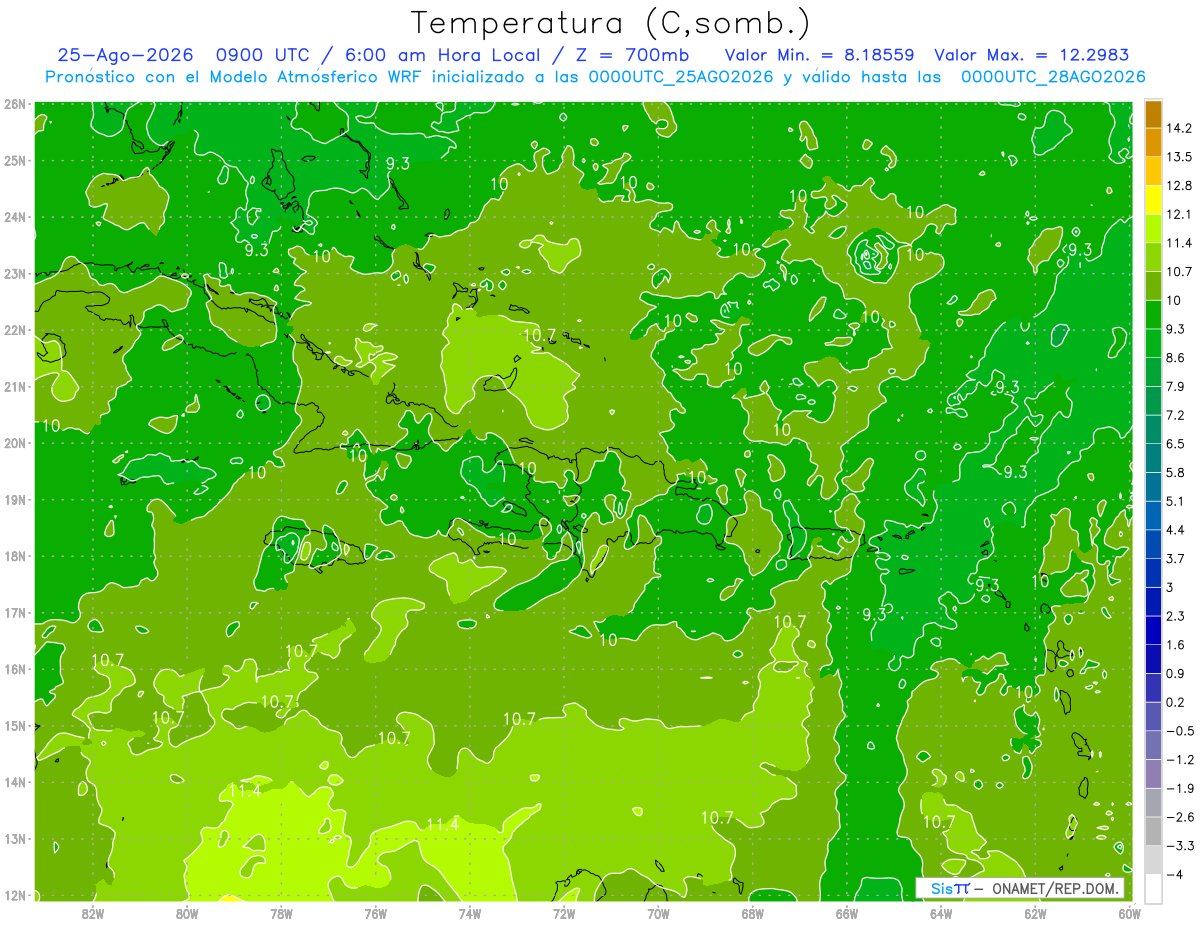Image resolution: width=1200 pixels, height=927 pixels.
Task: Click the '22N' latitude axis label
Action: [16, 330]
